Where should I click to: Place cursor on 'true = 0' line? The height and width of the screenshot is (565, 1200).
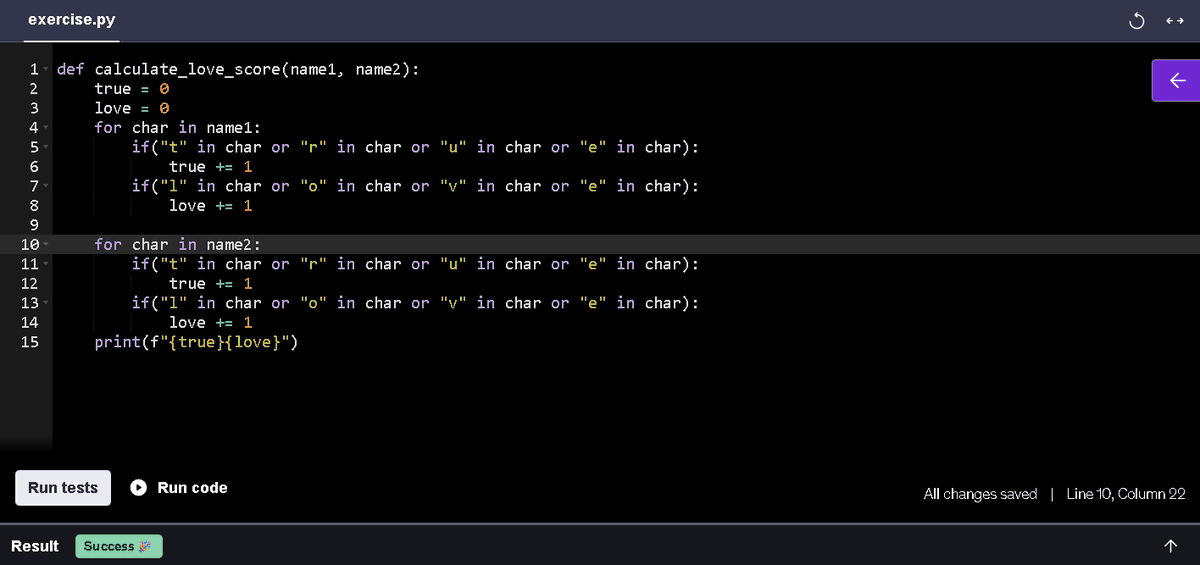tap(132, 89)
